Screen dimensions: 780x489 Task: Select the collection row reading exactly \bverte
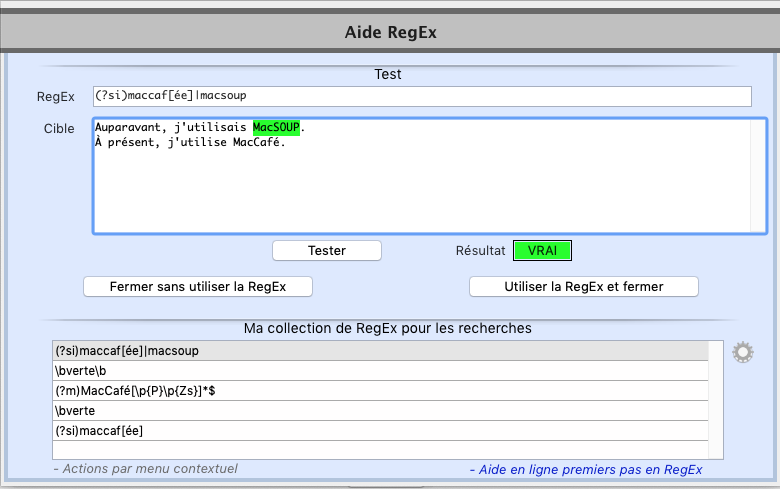380,410
